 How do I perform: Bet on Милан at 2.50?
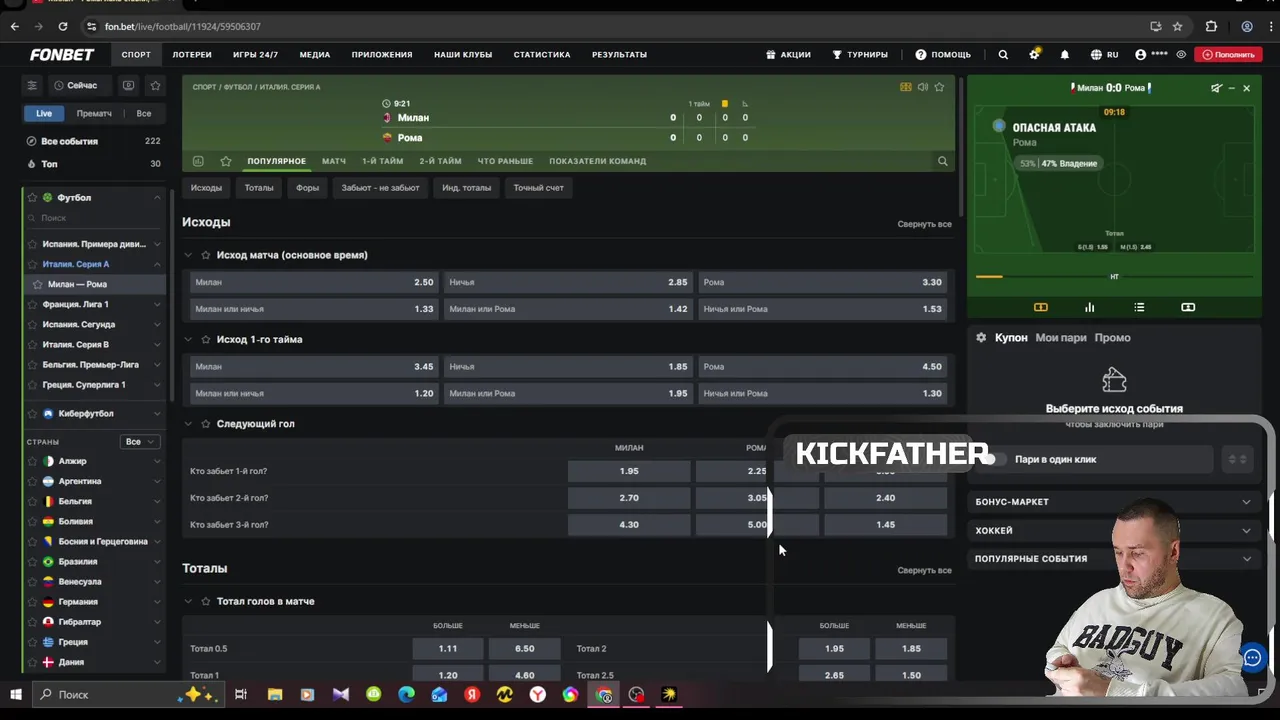[x=314, y=282]
